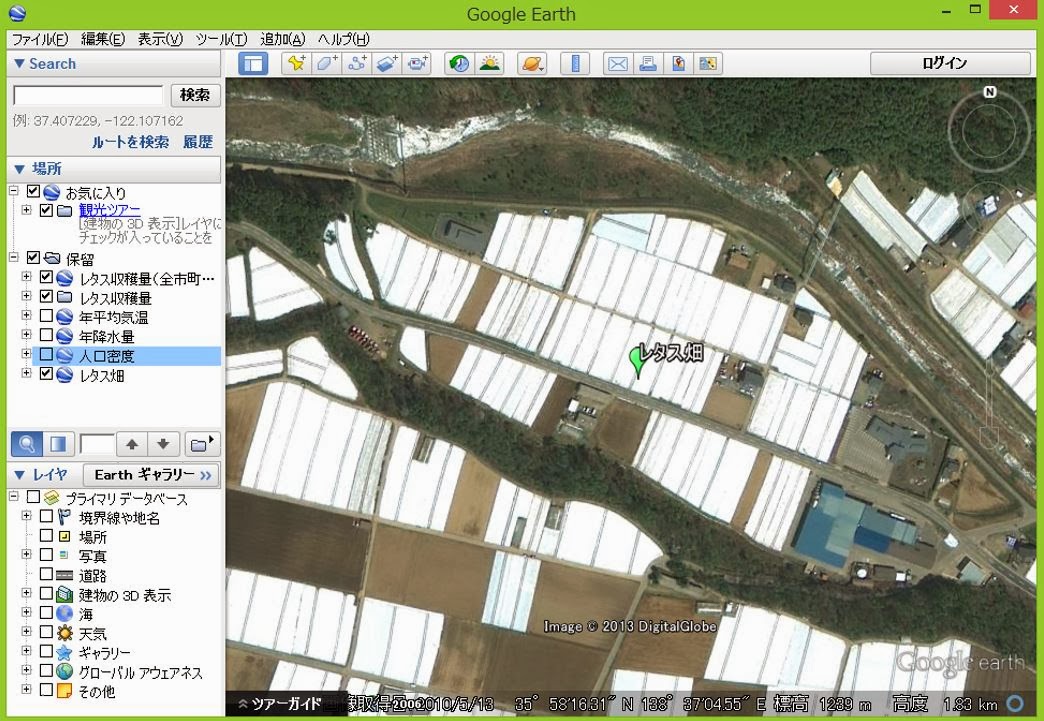Click the Google Earth title bar logo
1044x721 pixels.
[18, 13]
